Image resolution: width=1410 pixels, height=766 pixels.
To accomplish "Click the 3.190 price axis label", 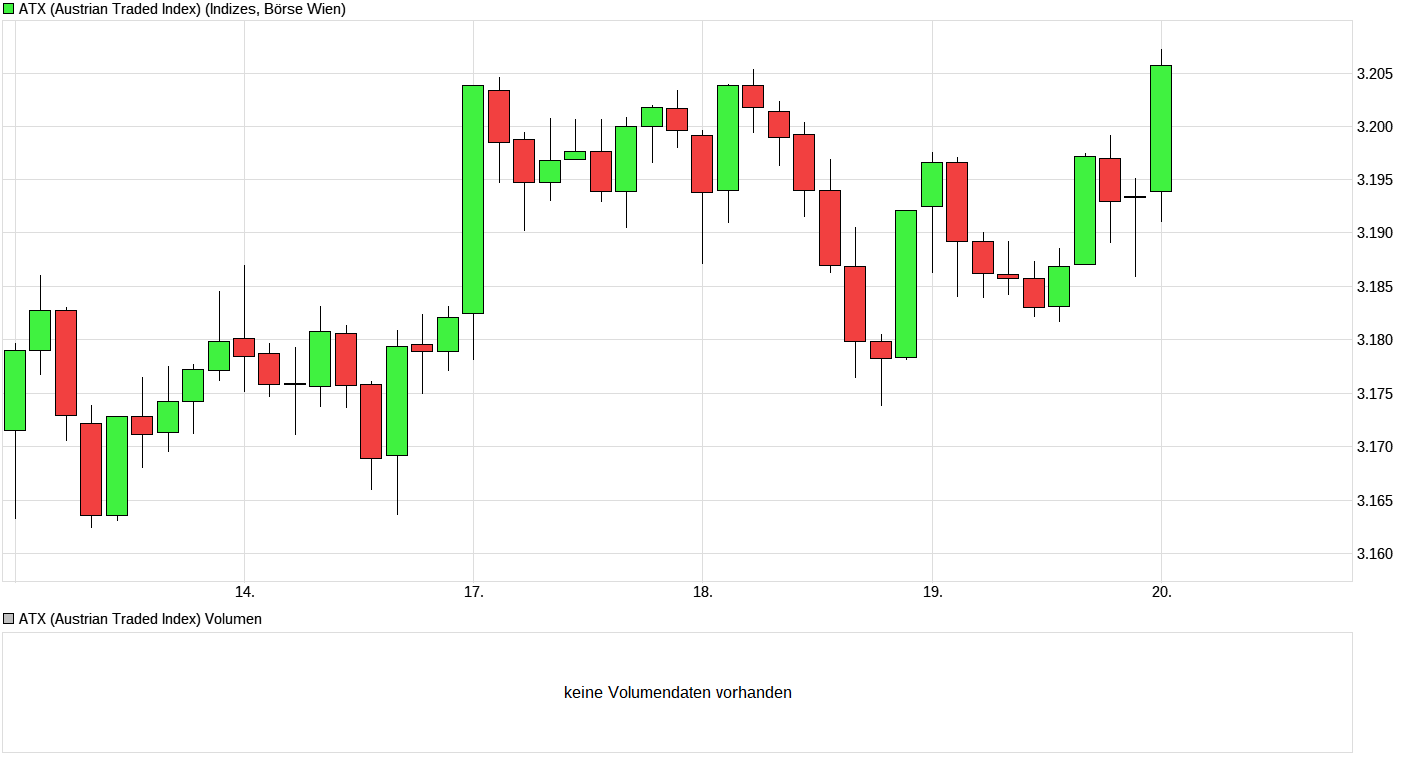I will pyautogui.click(x=1375, y=233).
